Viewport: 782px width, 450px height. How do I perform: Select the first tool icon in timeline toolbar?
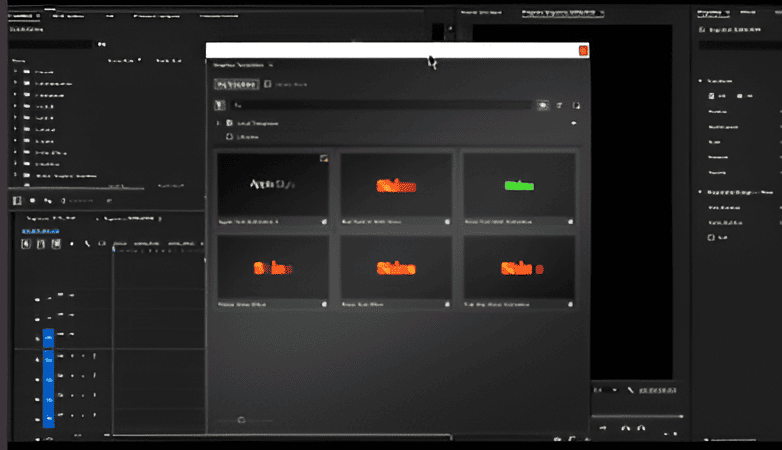pyautogui.click(x=27, y=244)
